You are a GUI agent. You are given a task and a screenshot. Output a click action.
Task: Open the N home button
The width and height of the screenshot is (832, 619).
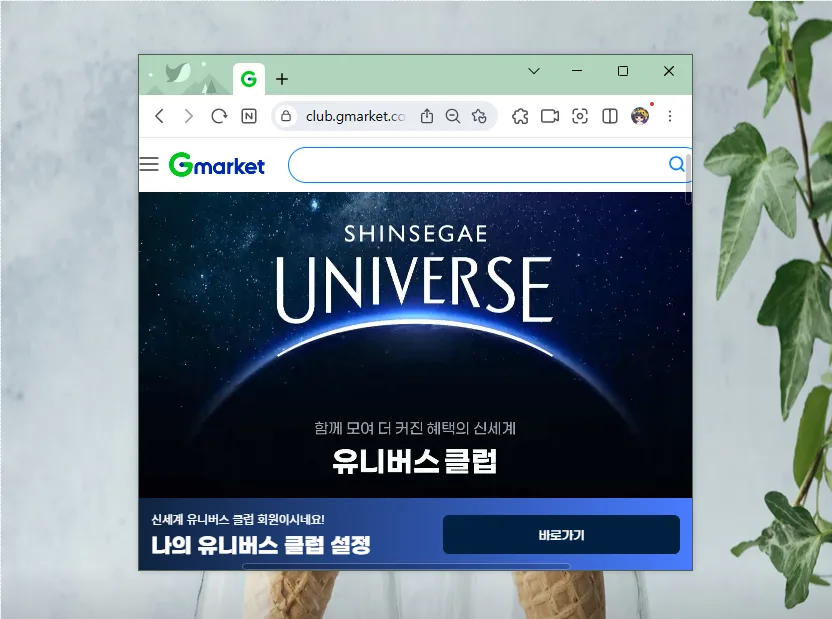tap(249, 116)
